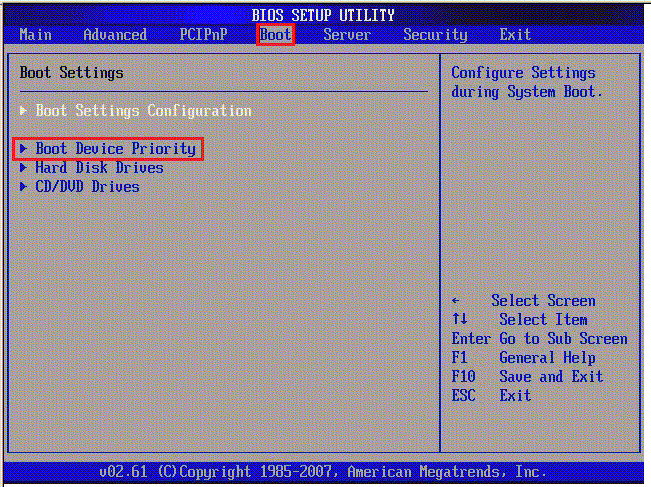Click the ESC Exit key hint
The width and height of the screenshot is (651, 487).
[x=491, y=396]
